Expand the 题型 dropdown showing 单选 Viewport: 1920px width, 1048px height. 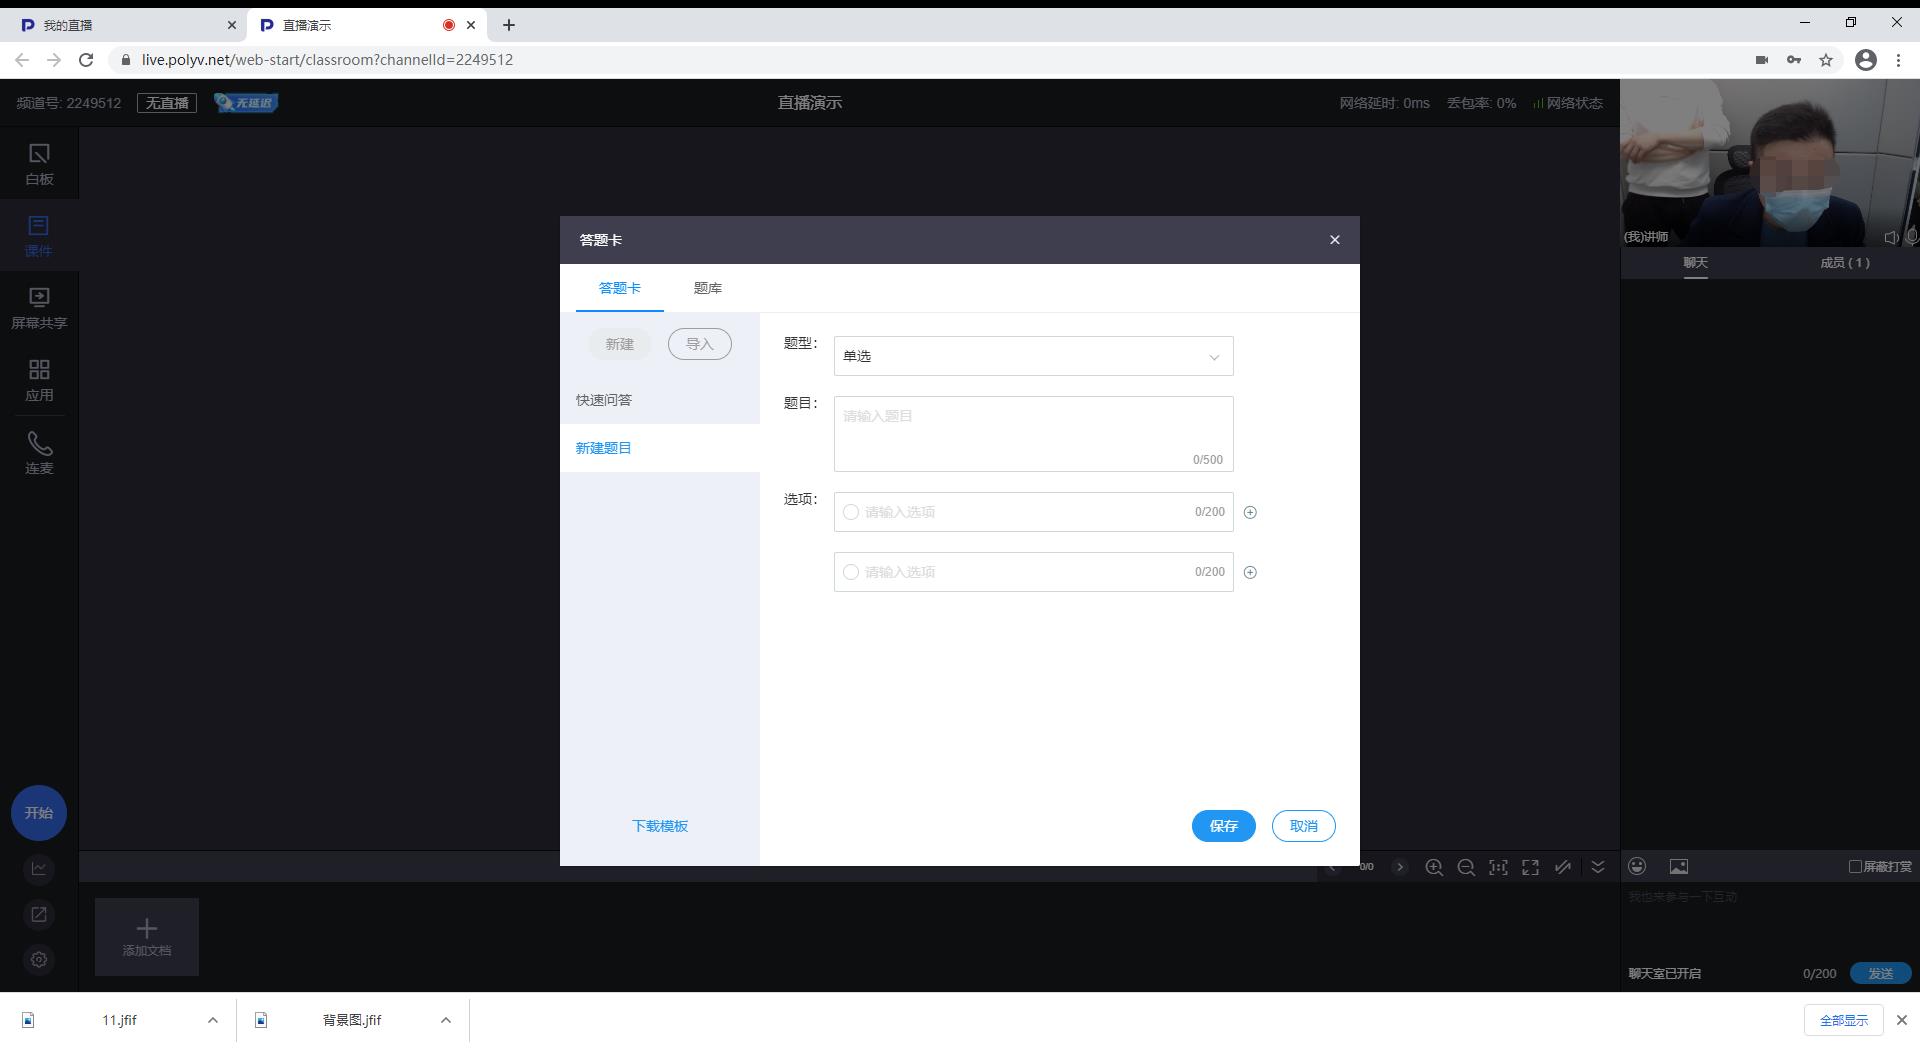(x=1033, y=356)
